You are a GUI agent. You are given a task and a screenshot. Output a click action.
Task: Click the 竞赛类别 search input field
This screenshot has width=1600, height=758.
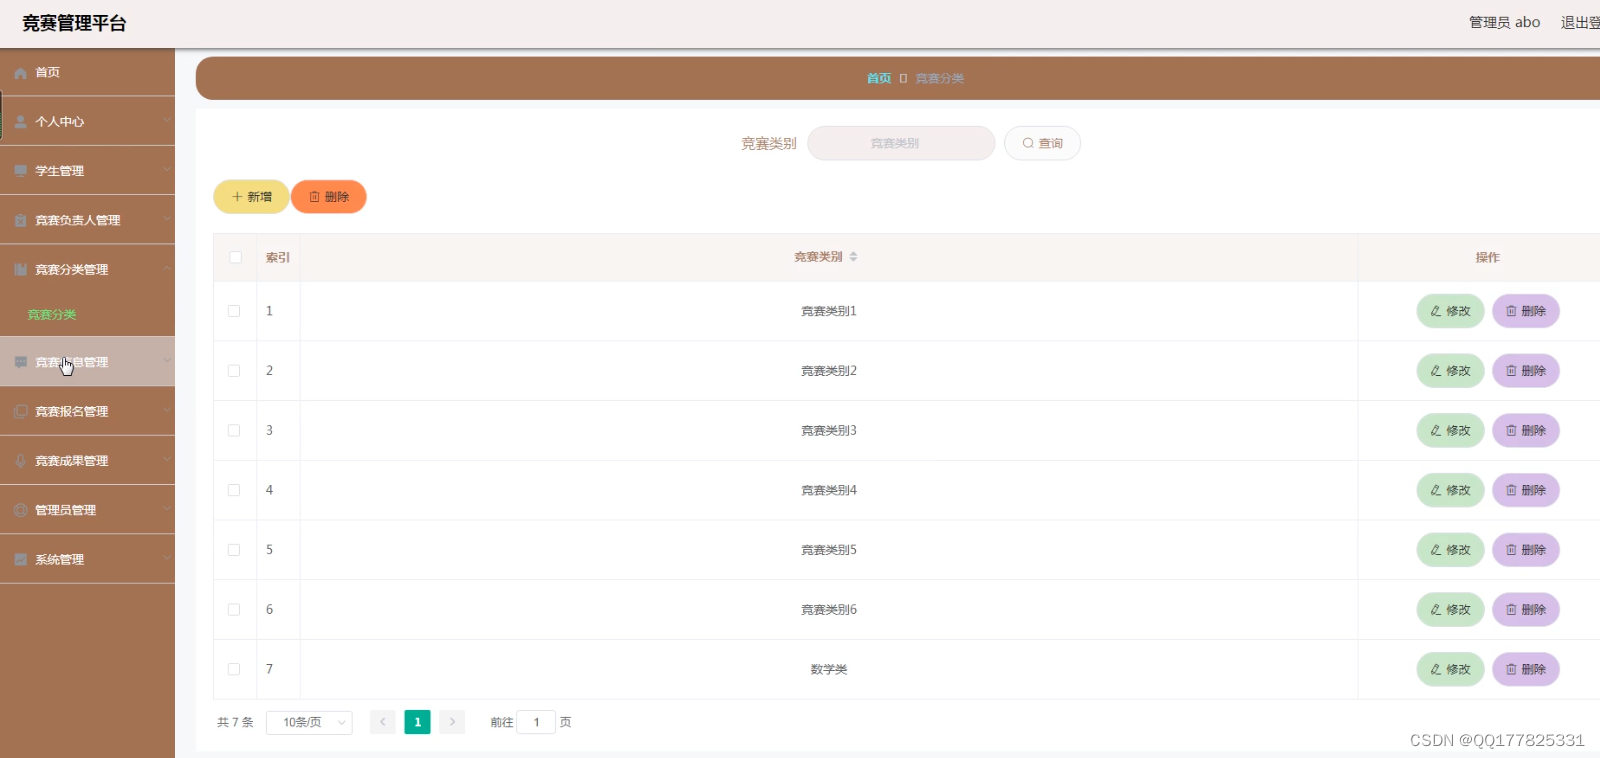[x=901, y=143]
